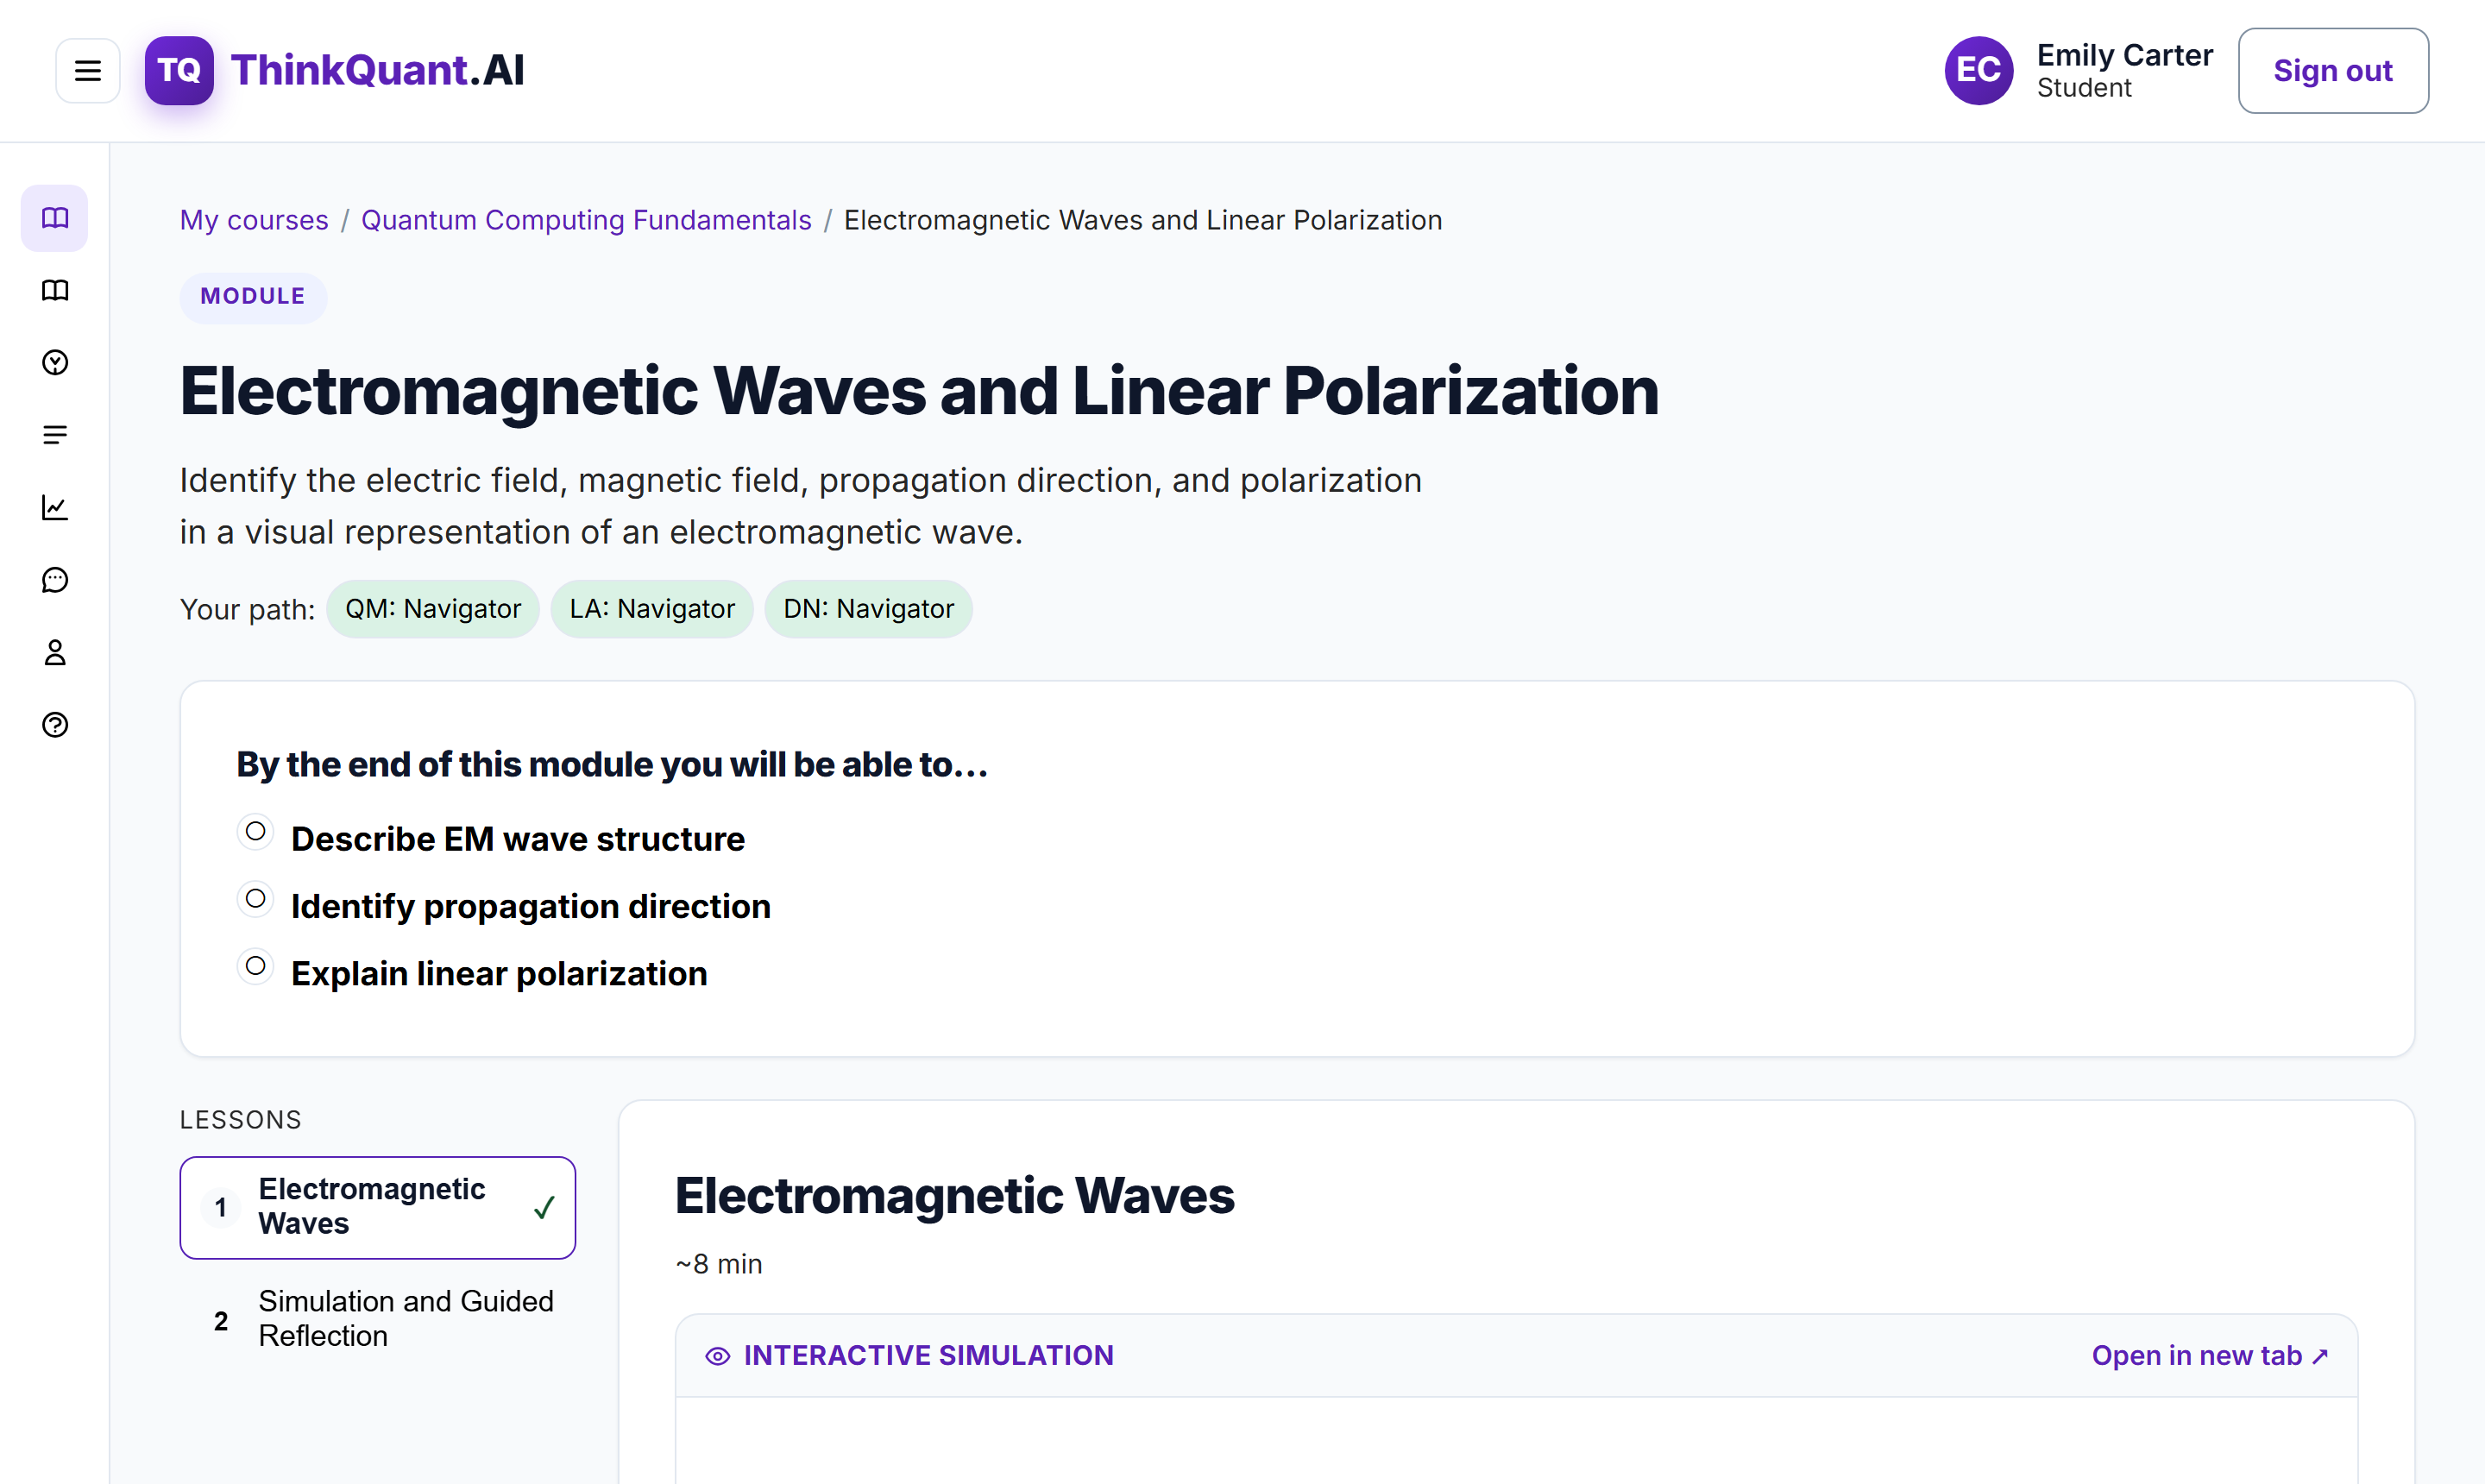2485x1484 pixels.
Task: Click the LESSONS section heading
Action: 240,1120
